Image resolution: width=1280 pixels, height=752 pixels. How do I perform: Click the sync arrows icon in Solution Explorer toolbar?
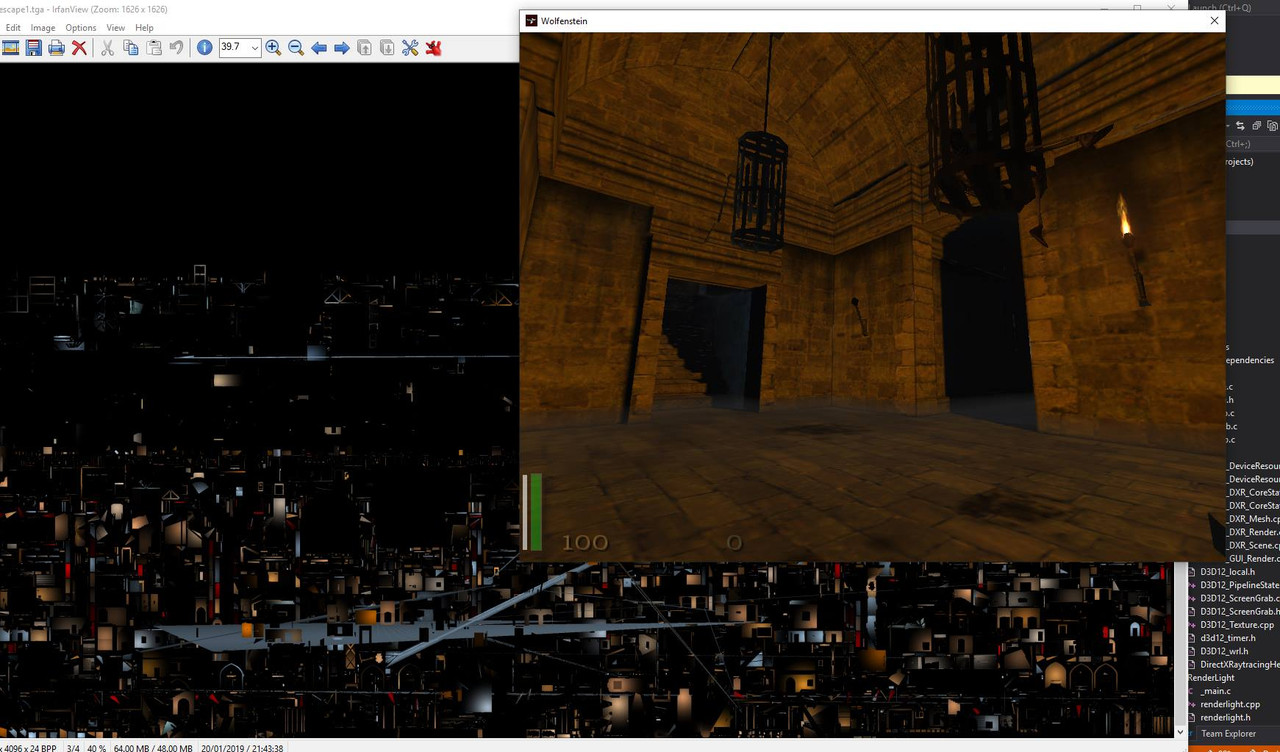[1240, 126]
